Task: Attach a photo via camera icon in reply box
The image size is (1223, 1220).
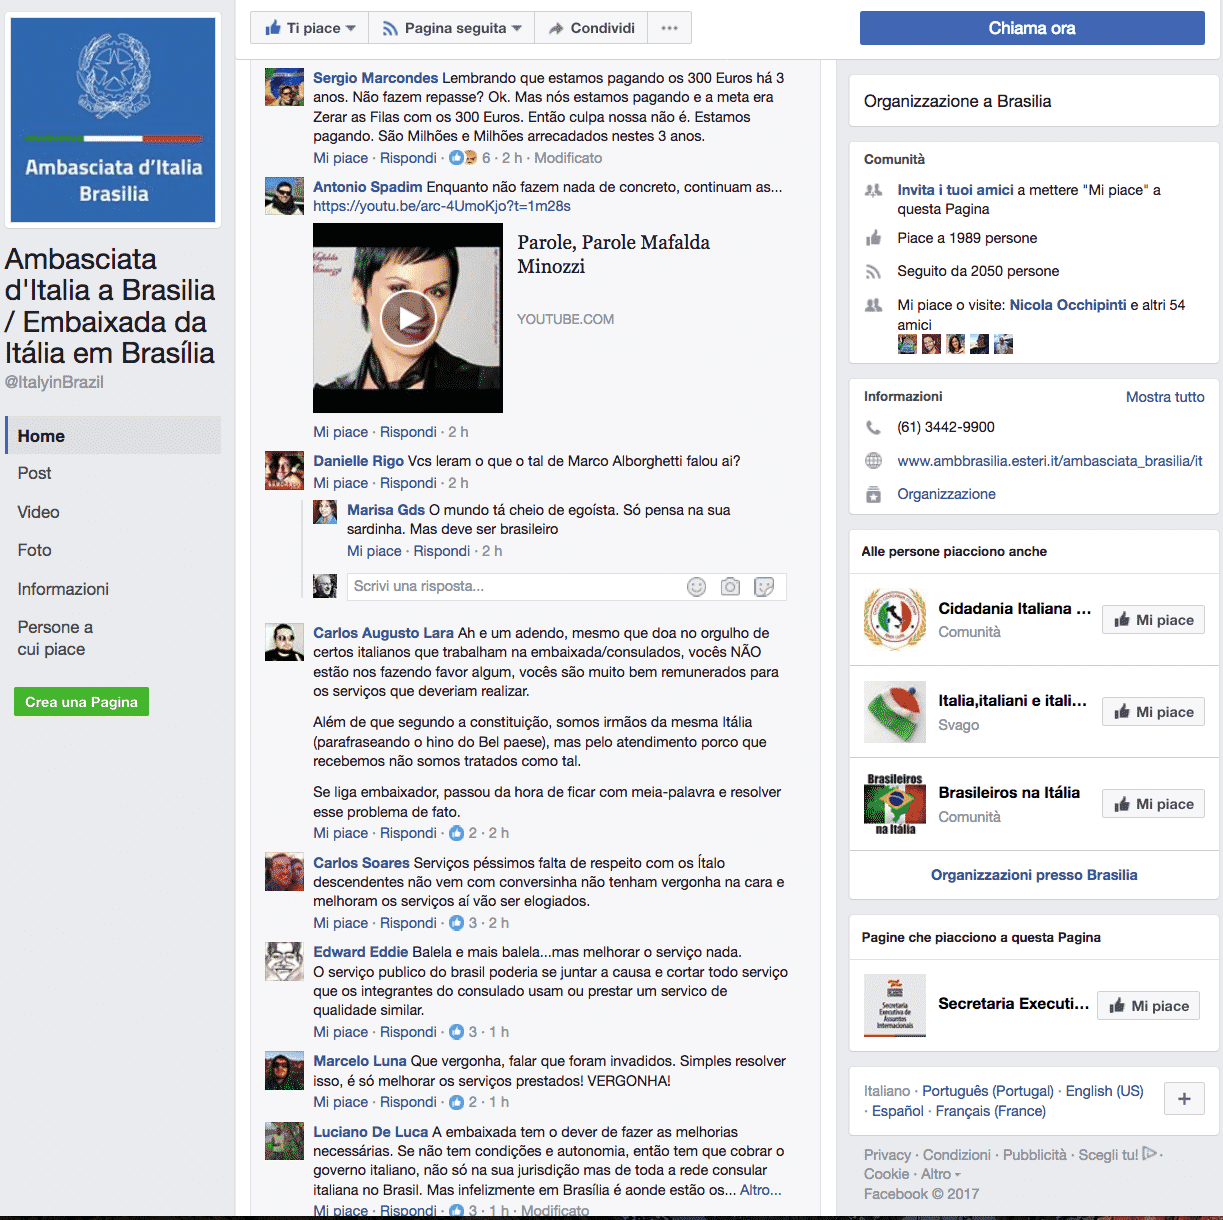Action: coord(731,587)
